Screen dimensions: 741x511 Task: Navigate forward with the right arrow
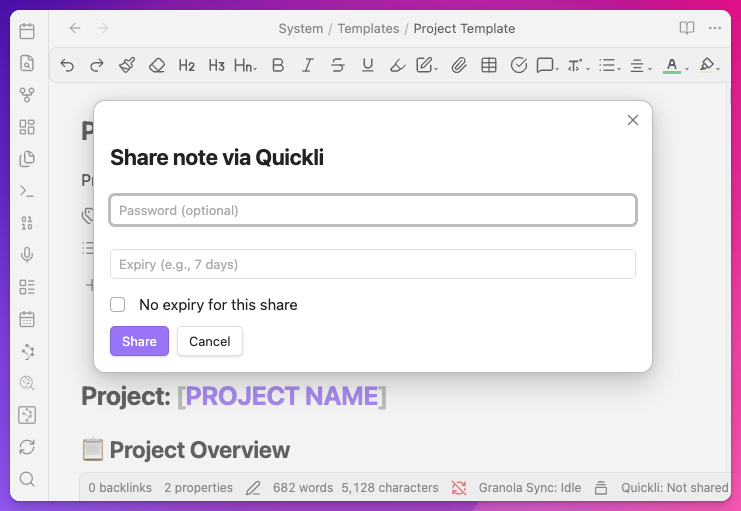coord(103,28)
